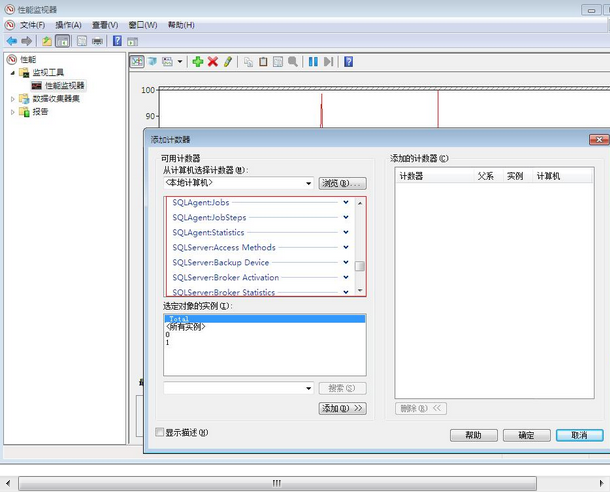This screenshot has height=493, width=614.
Task: Expand the SQLAgent:Statistics counter group
Action: (346, 232)
